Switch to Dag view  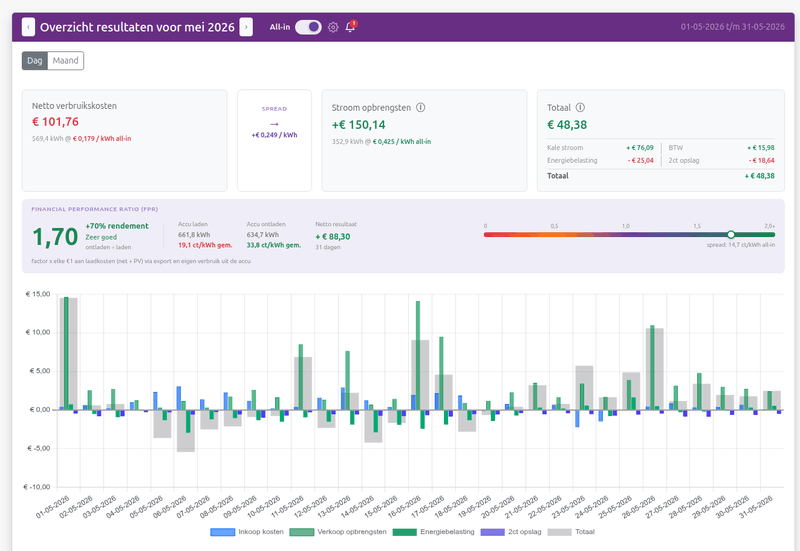[35, 61]
